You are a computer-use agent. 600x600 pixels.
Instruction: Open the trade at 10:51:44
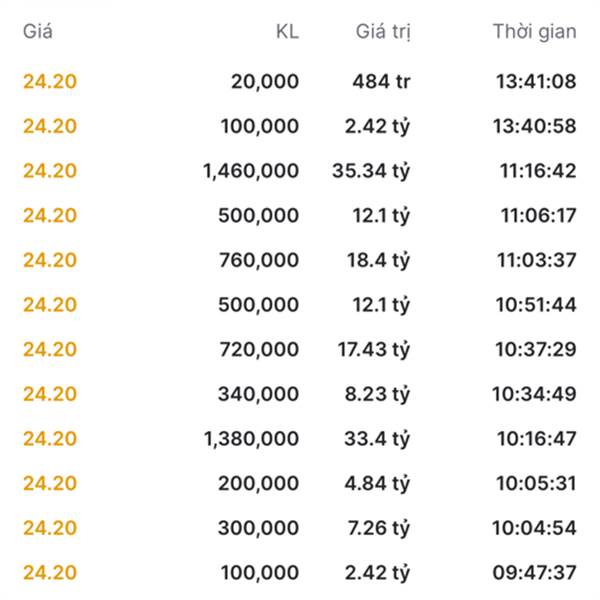300,305
